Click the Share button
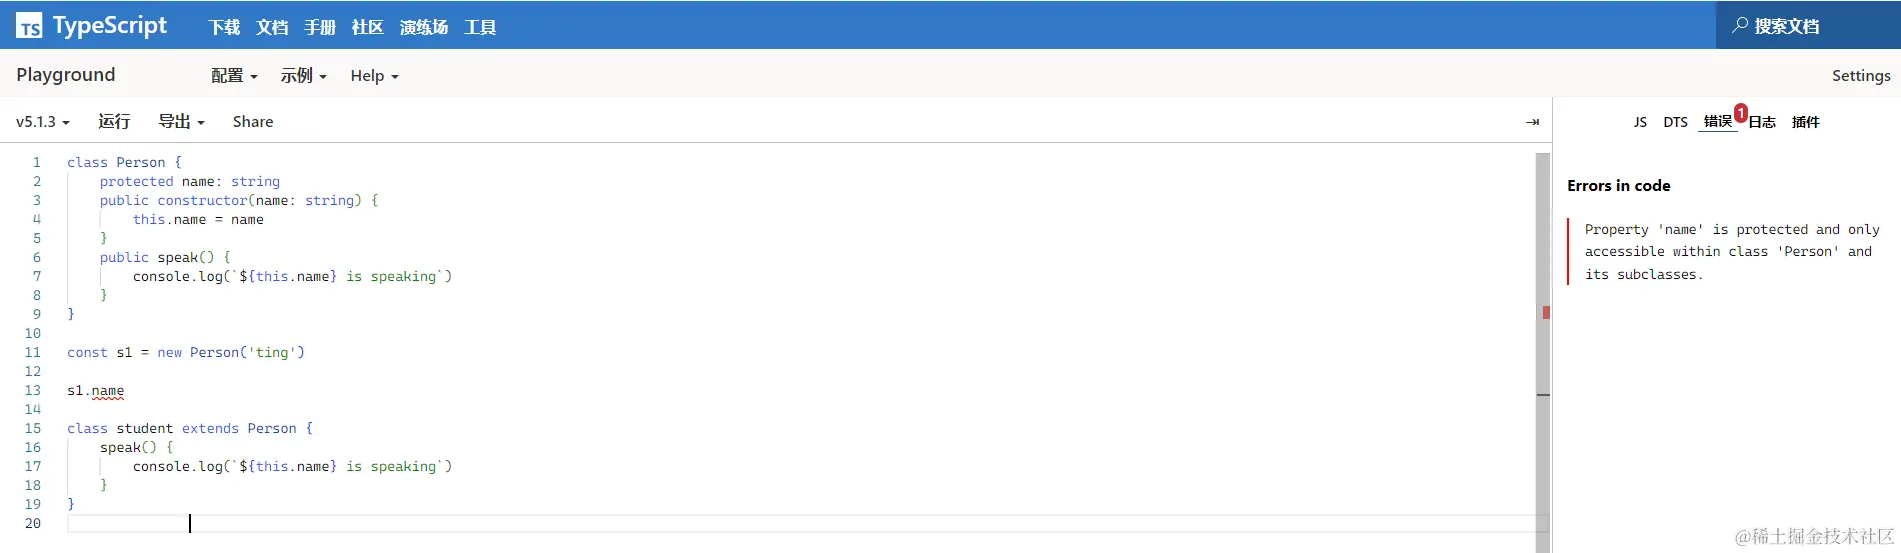The image size is (1901, 553). coord(253,122)
